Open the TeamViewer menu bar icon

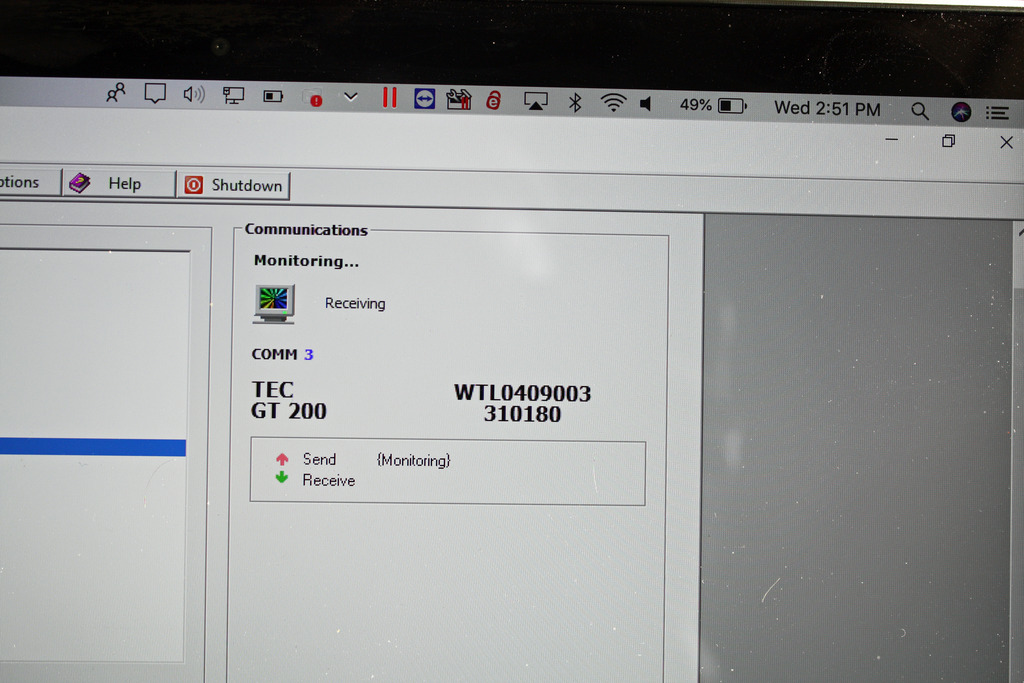coord(425,99)
